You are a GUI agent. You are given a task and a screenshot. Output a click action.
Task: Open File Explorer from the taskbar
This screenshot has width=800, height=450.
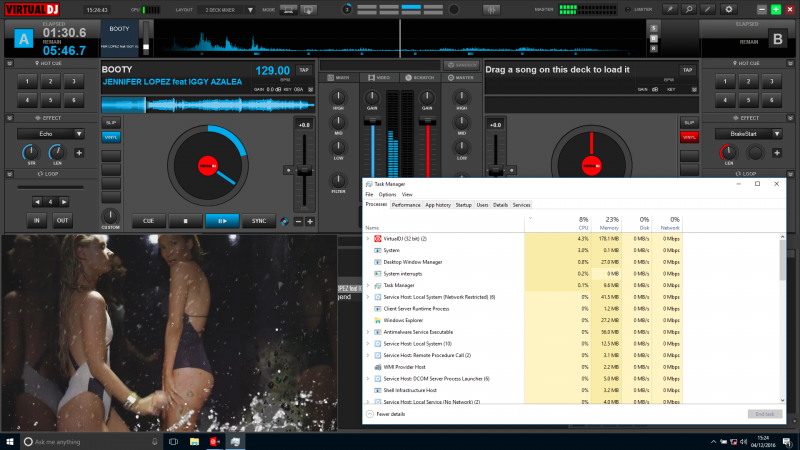point(194,441)
